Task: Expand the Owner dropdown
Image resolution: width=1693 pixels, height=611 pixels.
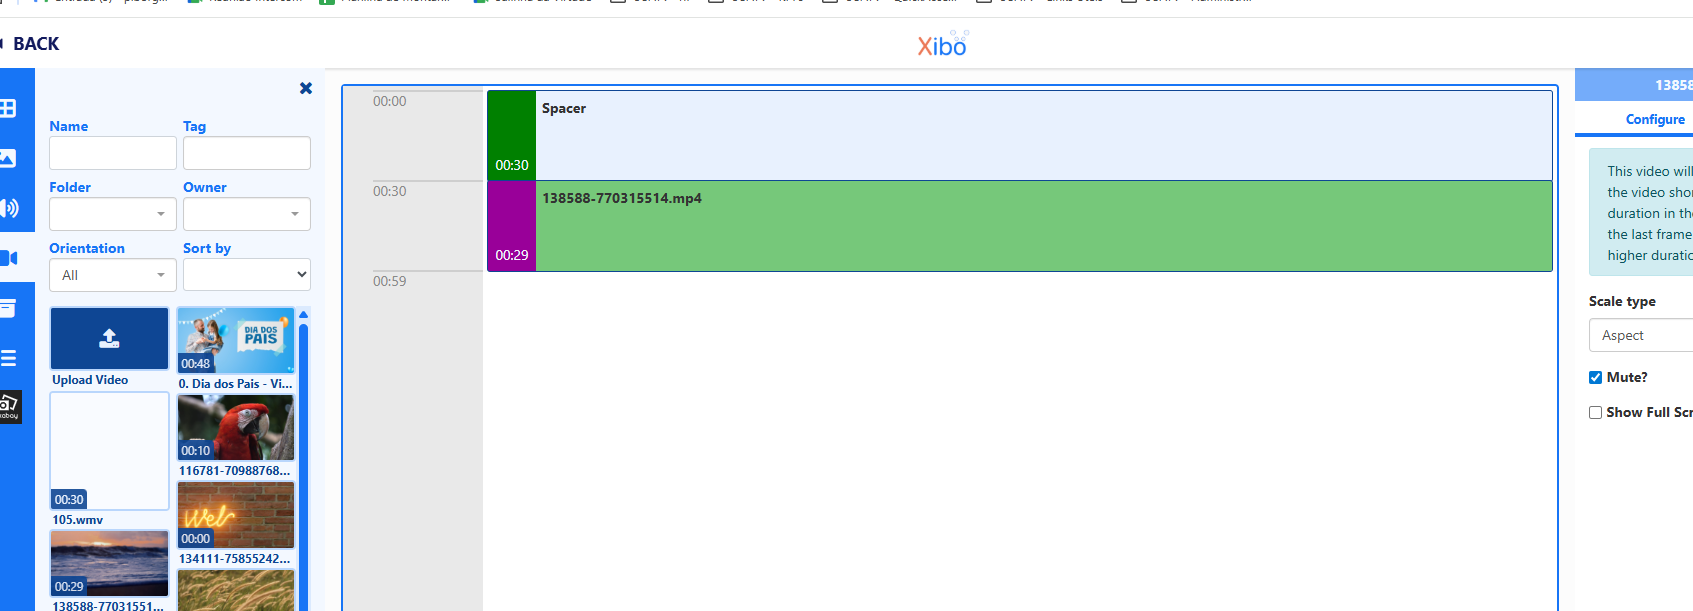Action: [246, 214]
